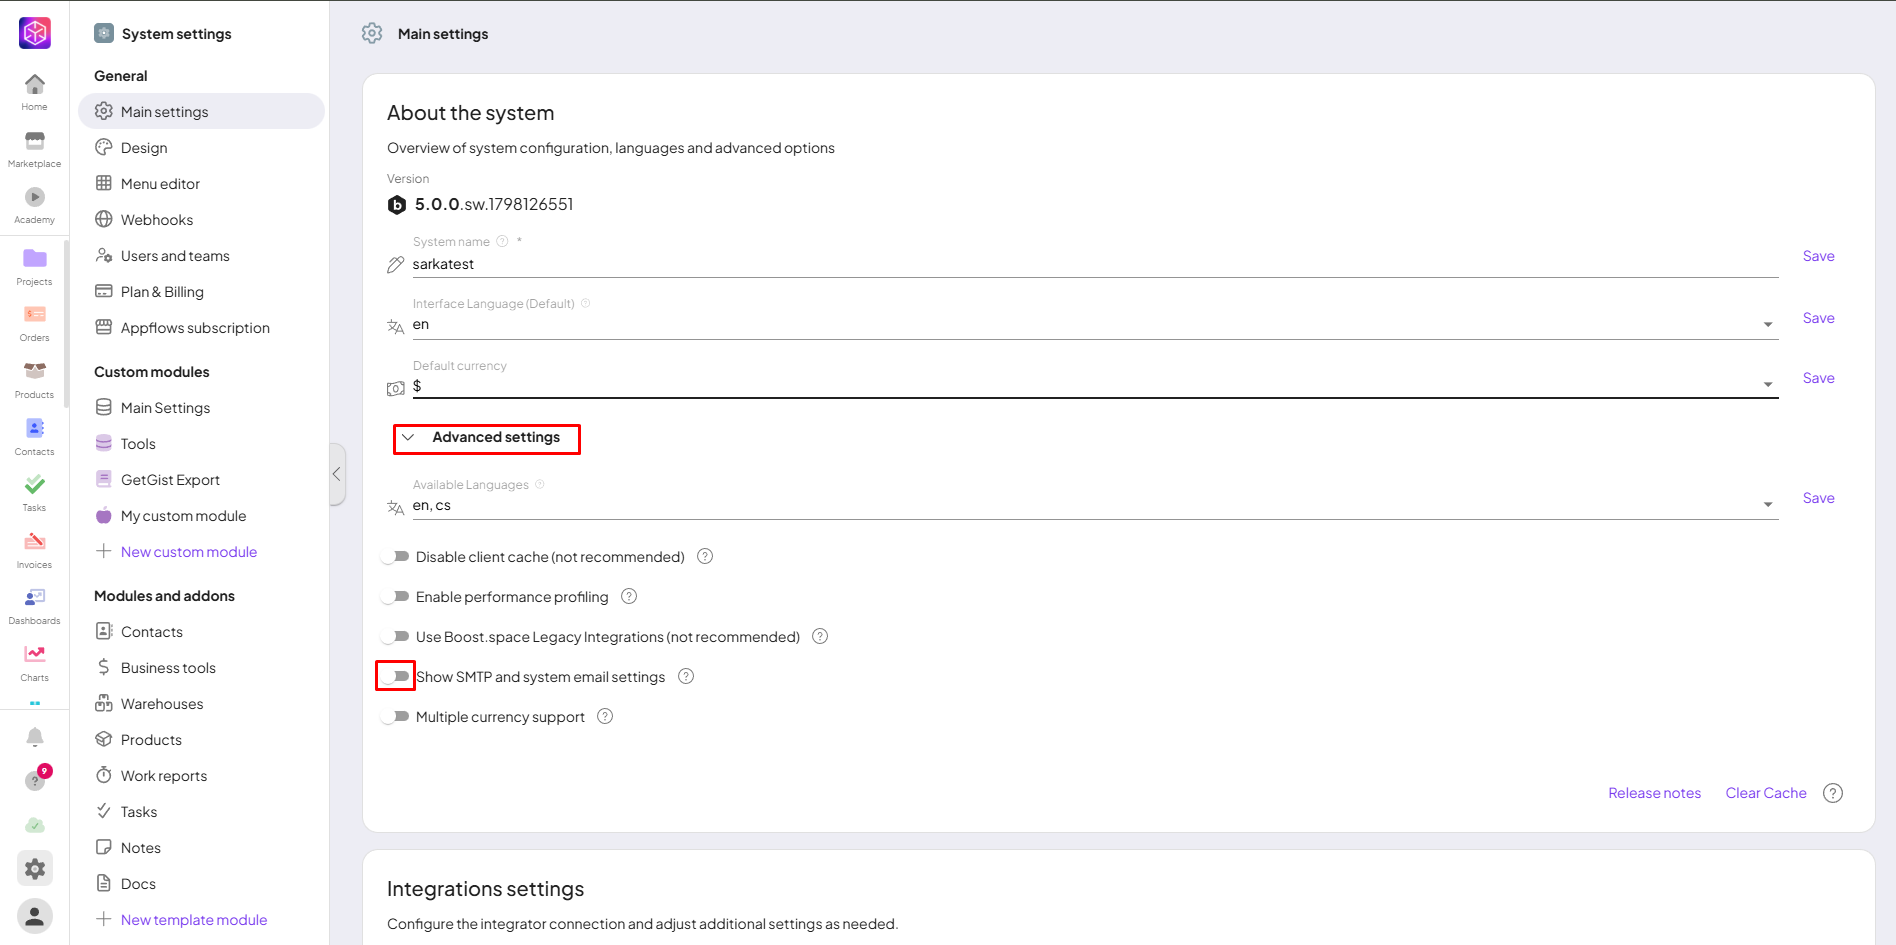The width and height of the screenshot is (1896, 945).
Task: Enable performance profiling toggle
Action: tap(397, 597)
